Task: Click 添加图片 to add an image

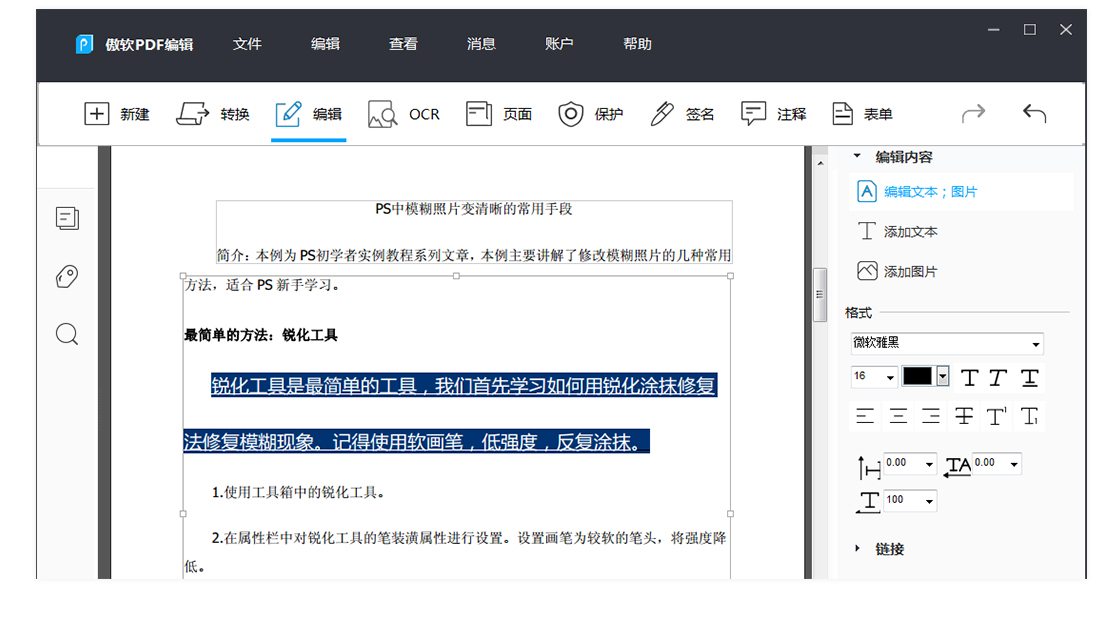Action: pyautogui.click(x=897, y=271)
